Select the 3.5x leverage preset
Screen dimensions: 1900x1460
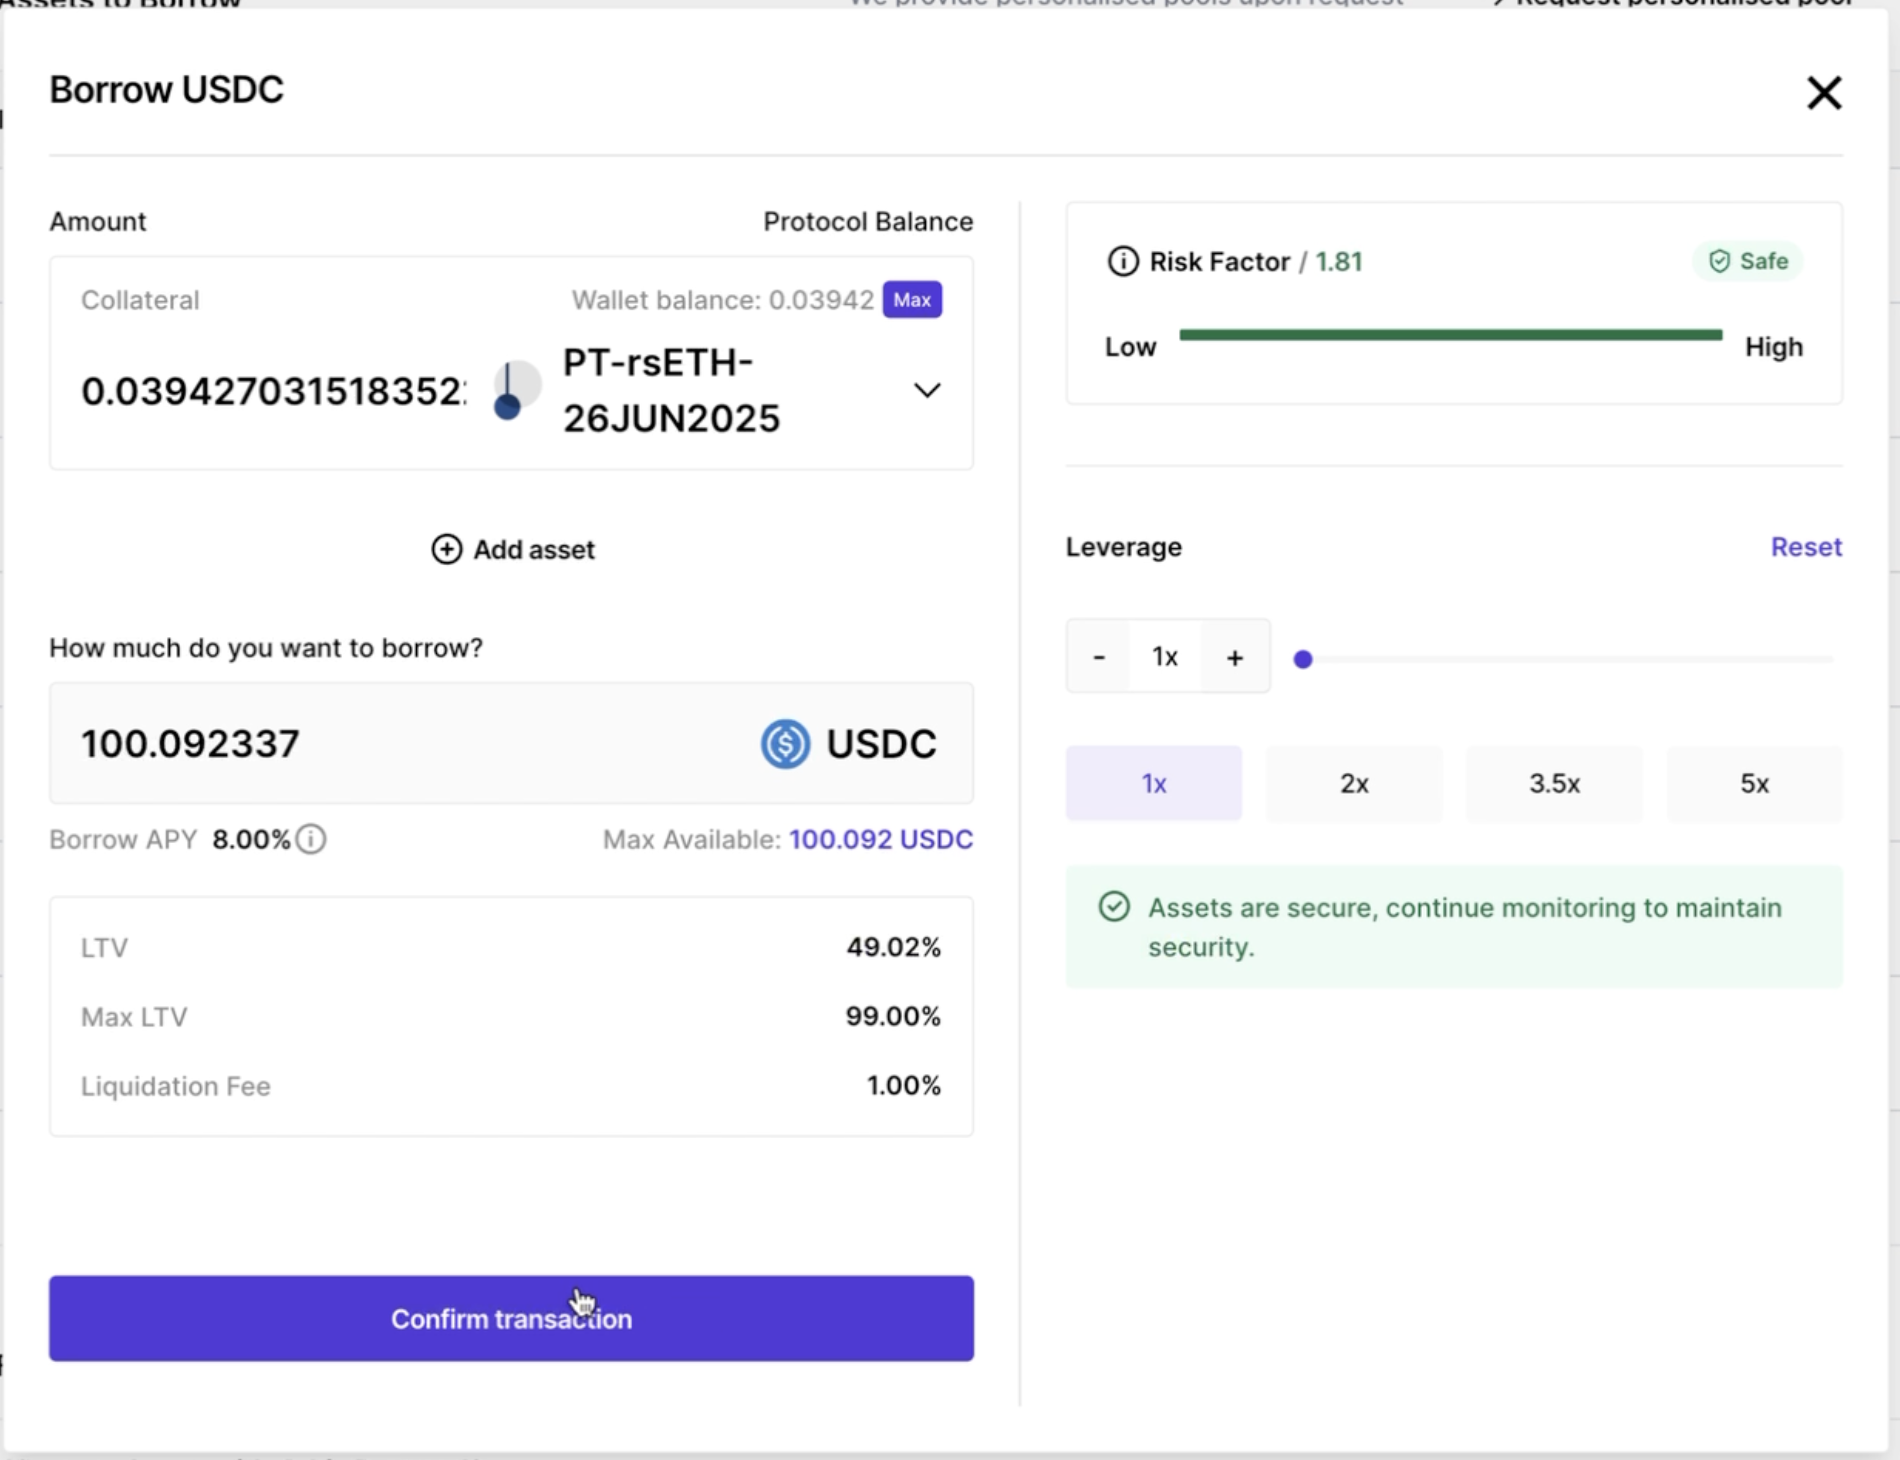click(x=1553, y=783)
